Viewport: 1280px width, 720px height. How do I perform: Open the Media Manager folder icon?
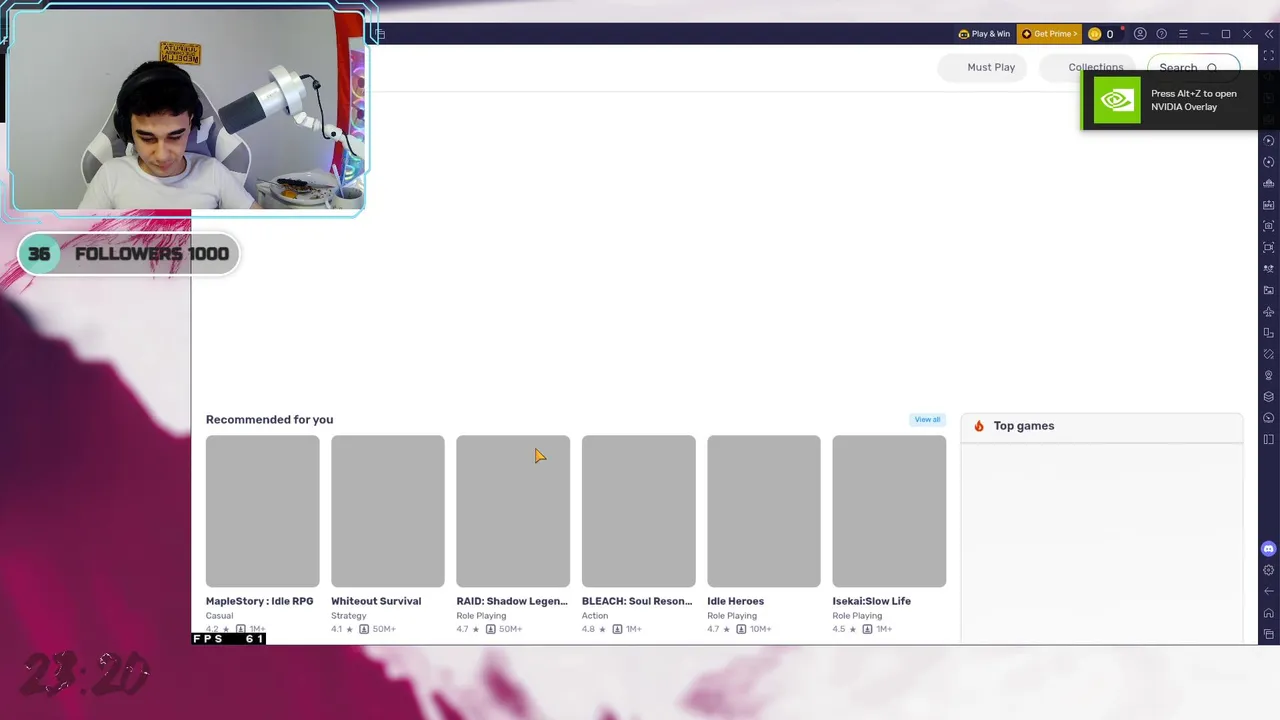(x=1269, y=290)
